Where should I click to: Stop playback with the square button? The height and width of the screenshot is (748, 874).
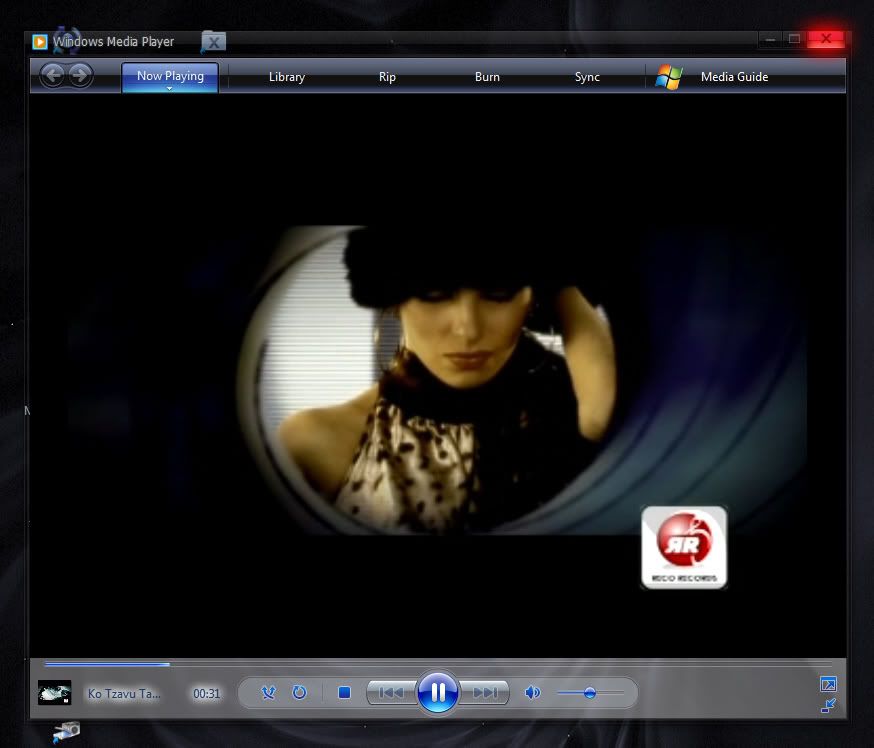[x=344, y=692]
